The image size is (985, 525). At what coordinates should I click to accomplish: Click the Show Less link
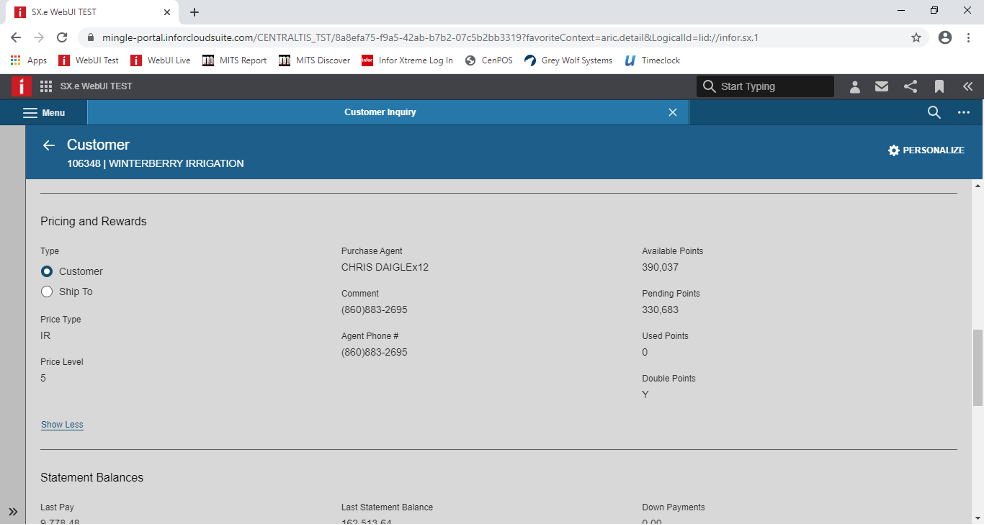(62, 425)
